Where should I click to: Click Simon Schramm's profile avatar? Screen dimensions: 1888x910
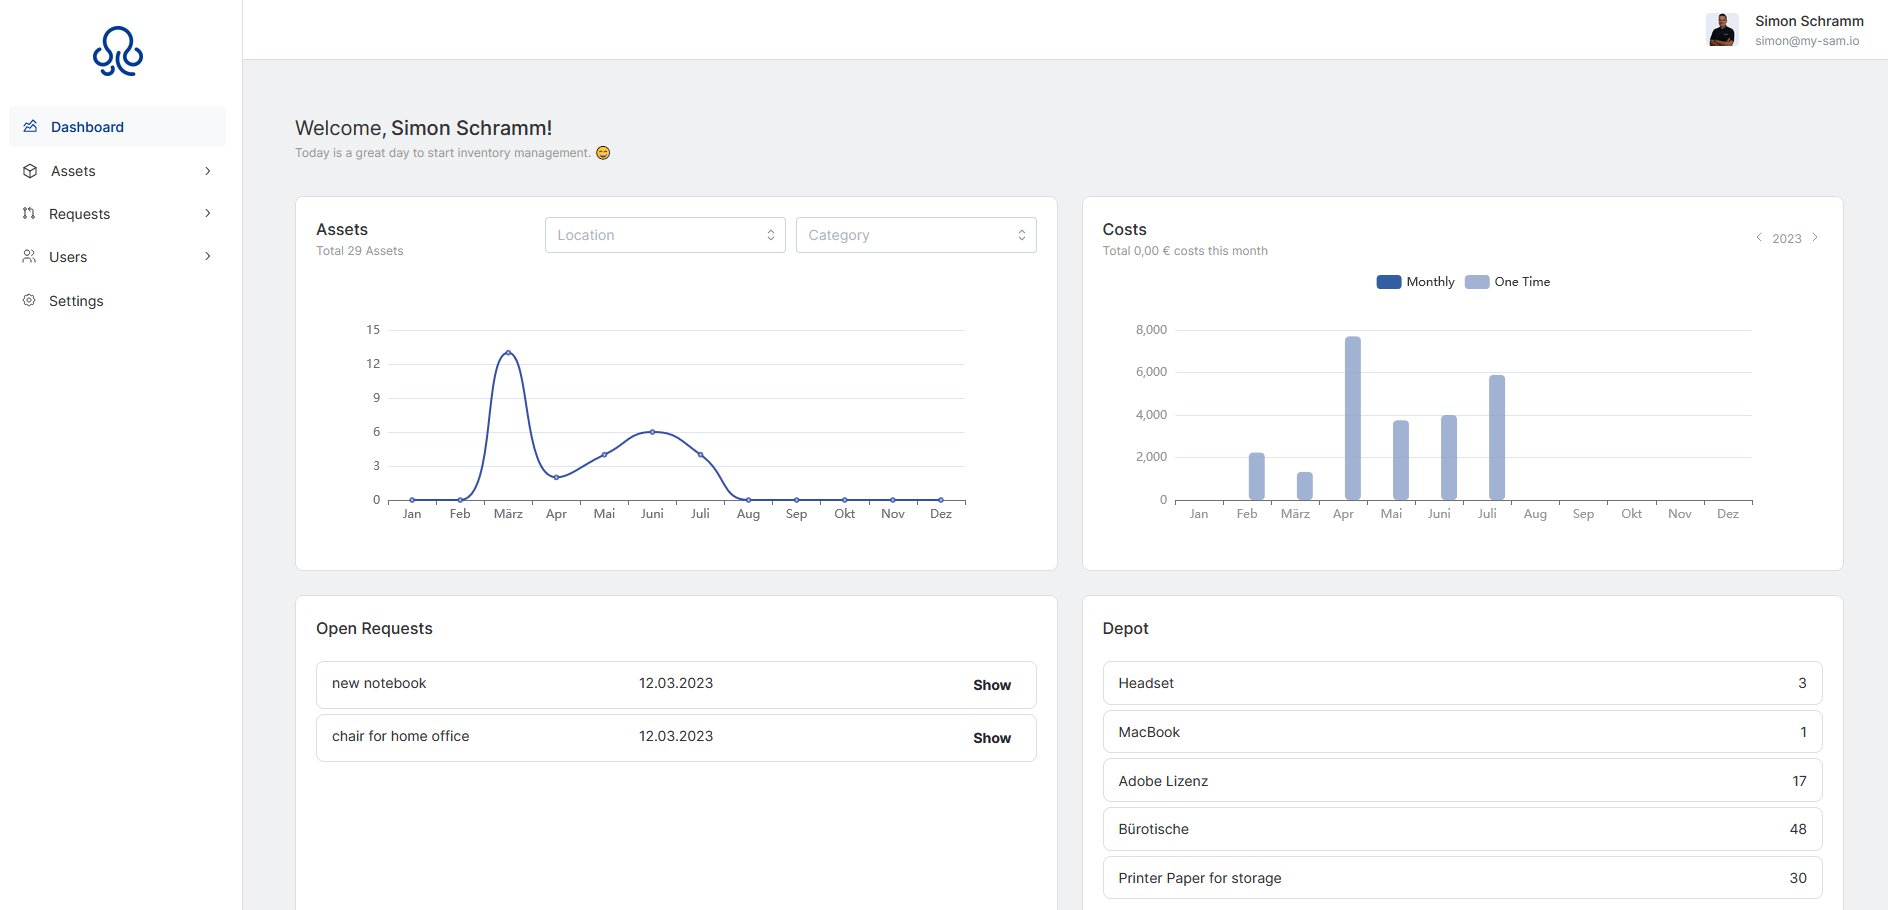(x=1721, y=30)
